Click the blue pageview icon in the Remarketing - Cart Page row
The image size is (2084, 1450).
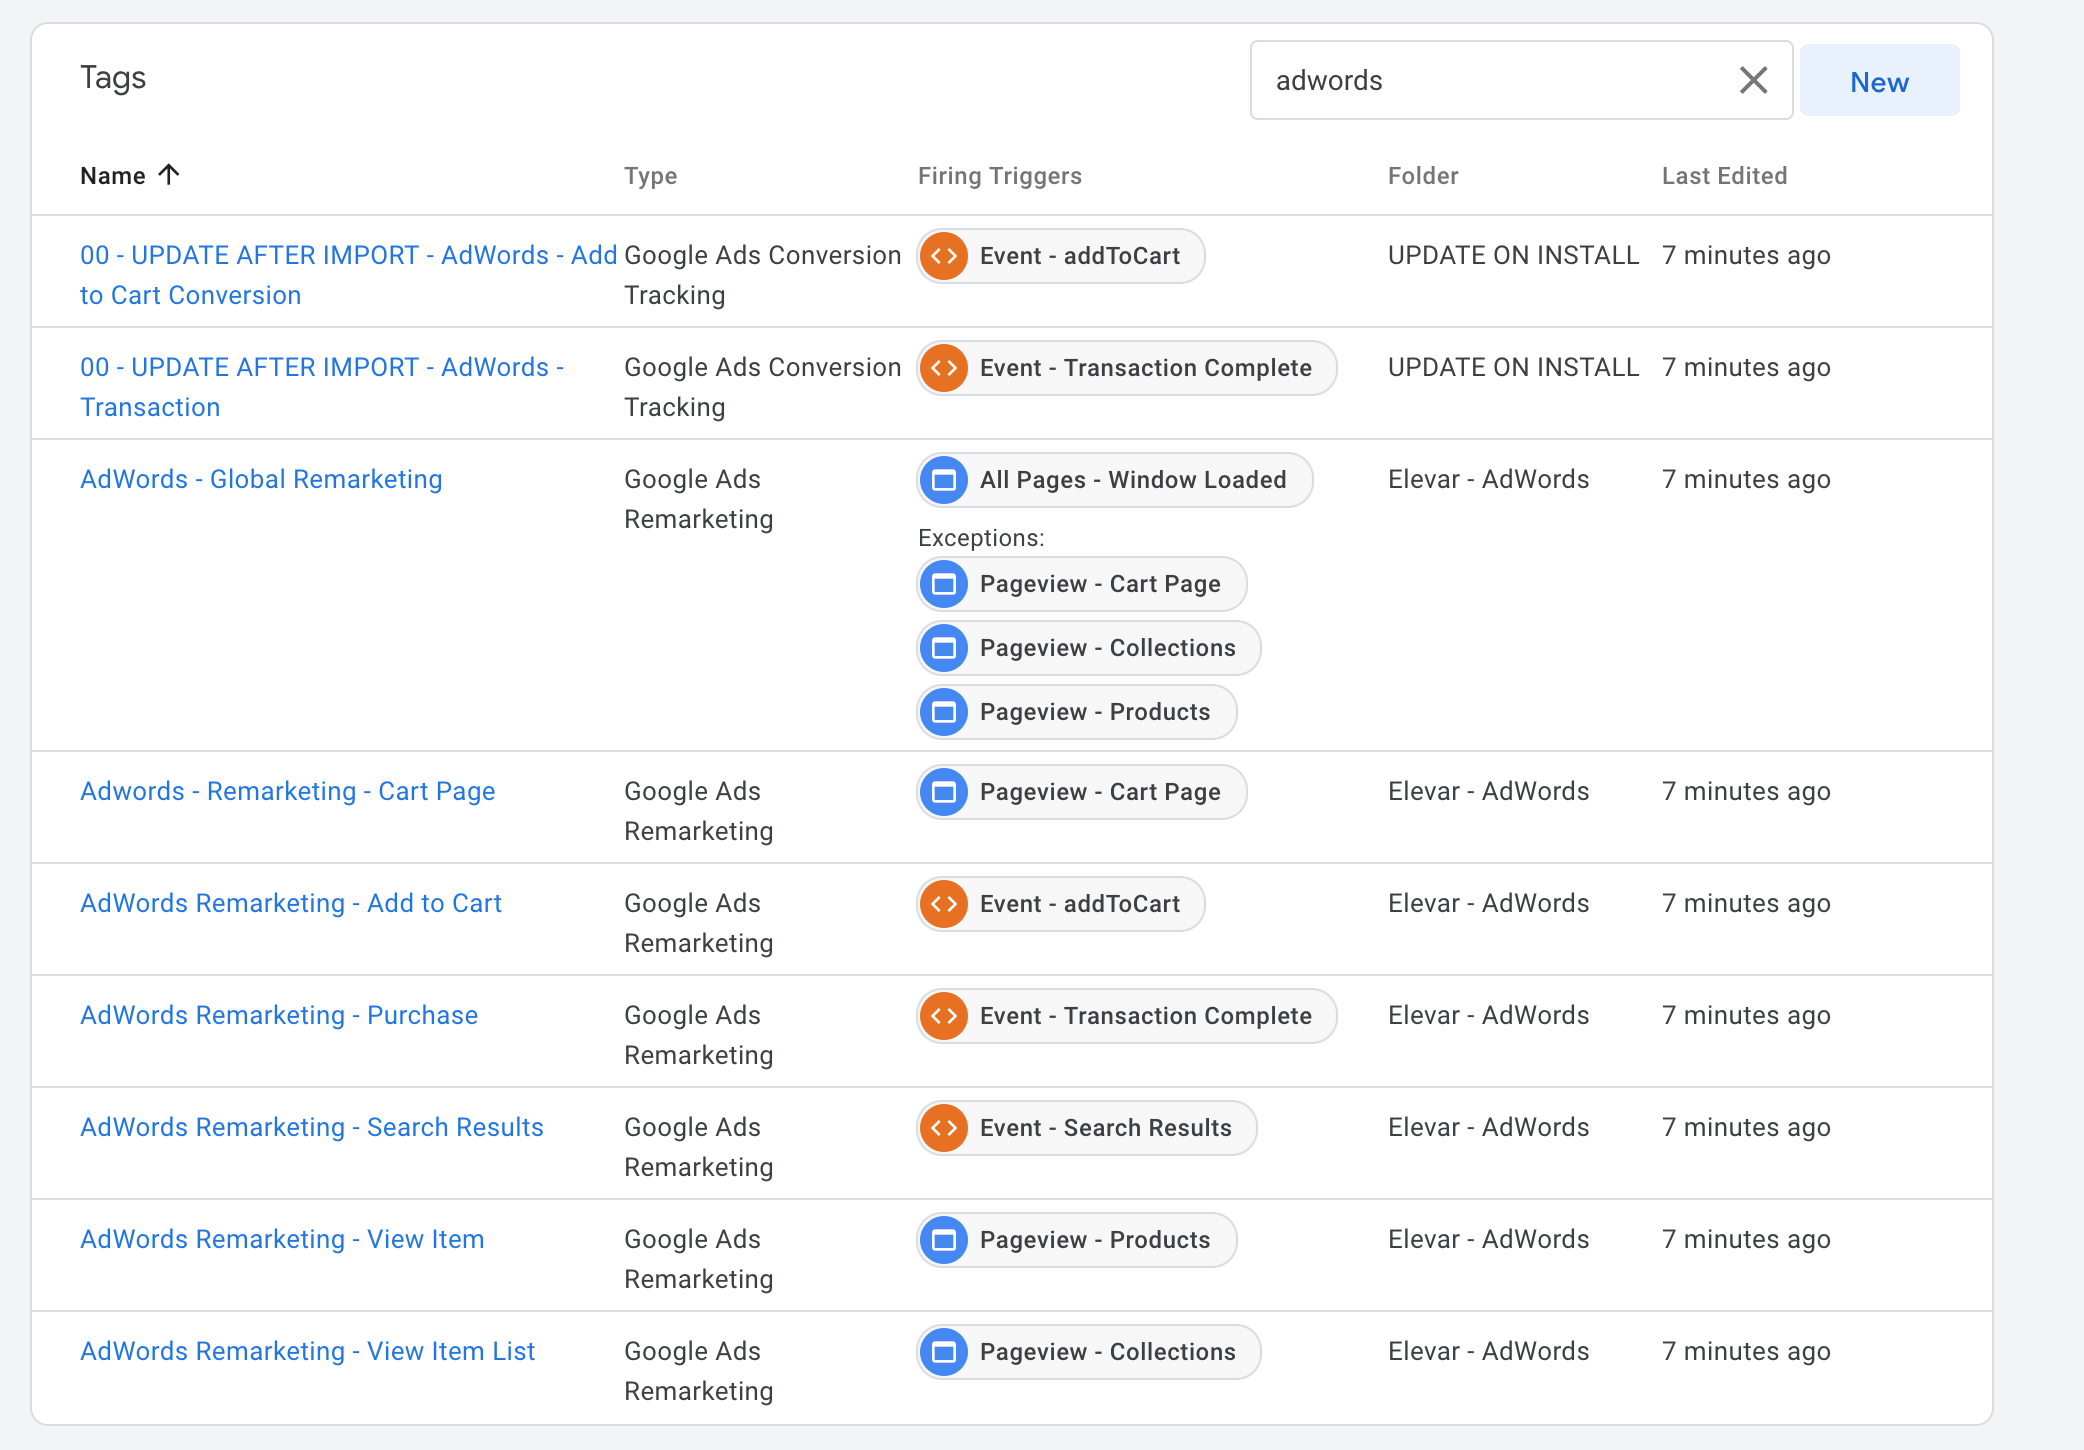point(944,792)
